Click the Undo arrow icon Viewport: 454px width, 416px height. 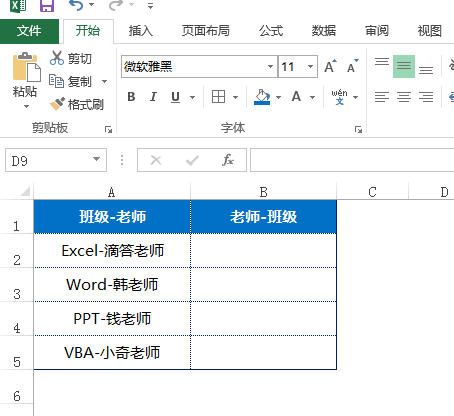76,5
